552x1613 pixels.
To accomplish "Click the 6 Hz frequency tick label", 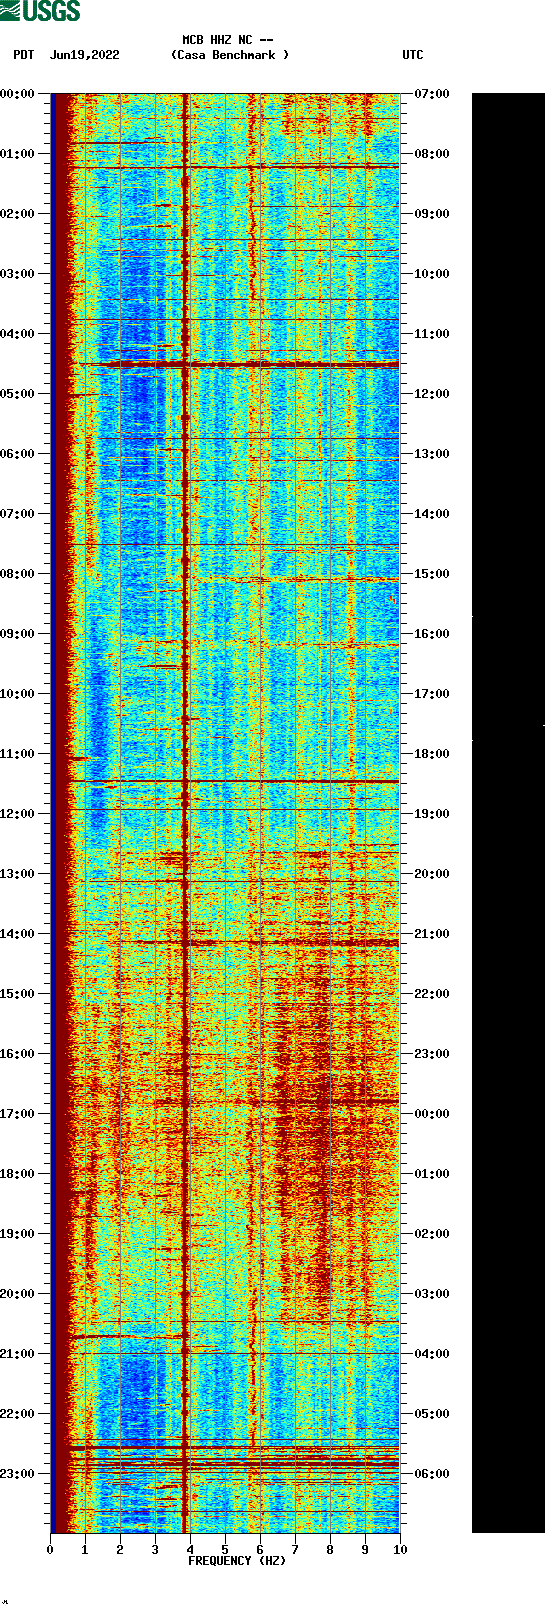I will pyautogui.click(x=260, y=1550).
